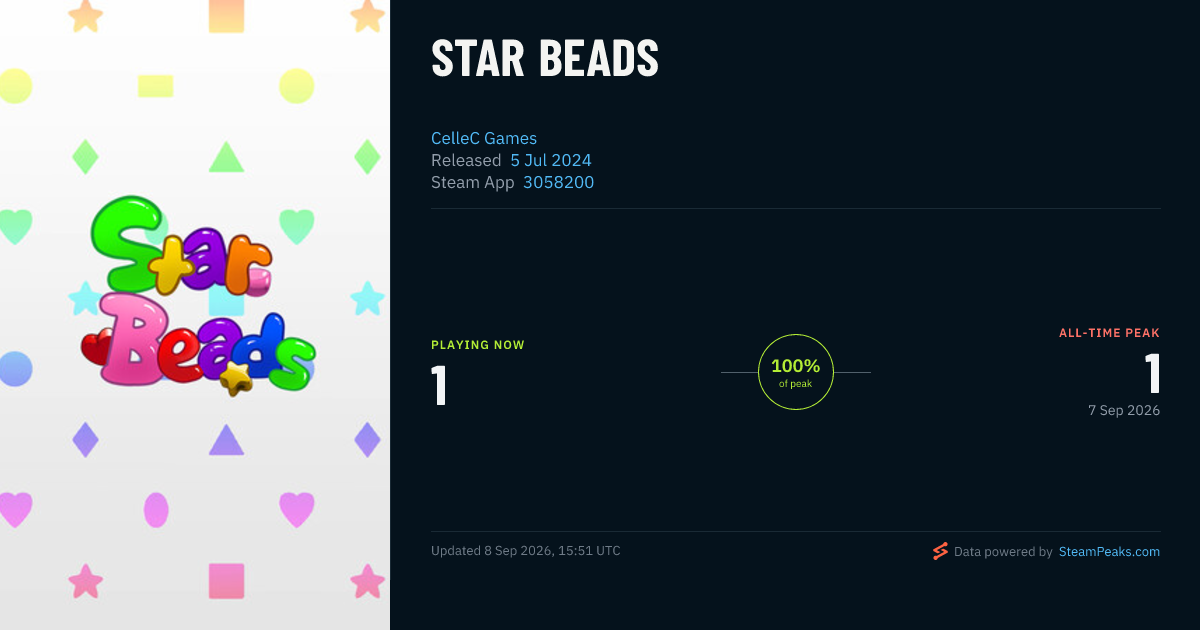Select the 100% of peak circle
This screenshot has width=1200, height=630.
(x=796, y=372)
